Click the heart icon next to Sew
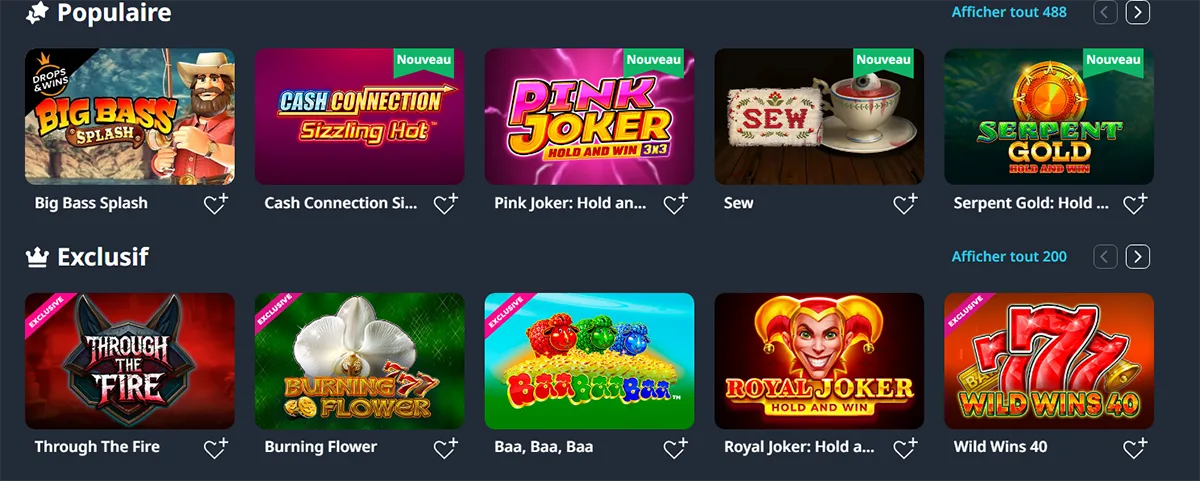Screen dimensions: 1200x481 point(906,204)
